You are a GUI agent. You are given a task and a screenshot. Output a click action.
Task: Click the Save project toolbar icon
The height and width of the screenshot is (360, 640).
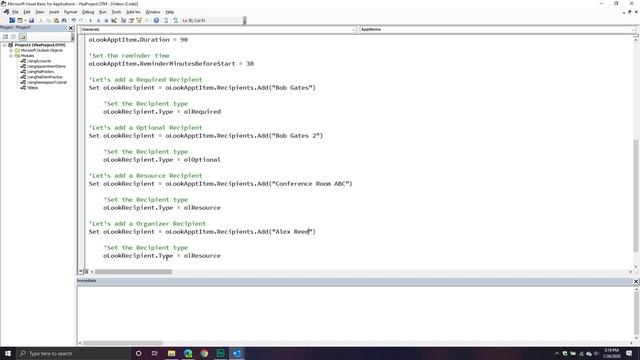31,20
